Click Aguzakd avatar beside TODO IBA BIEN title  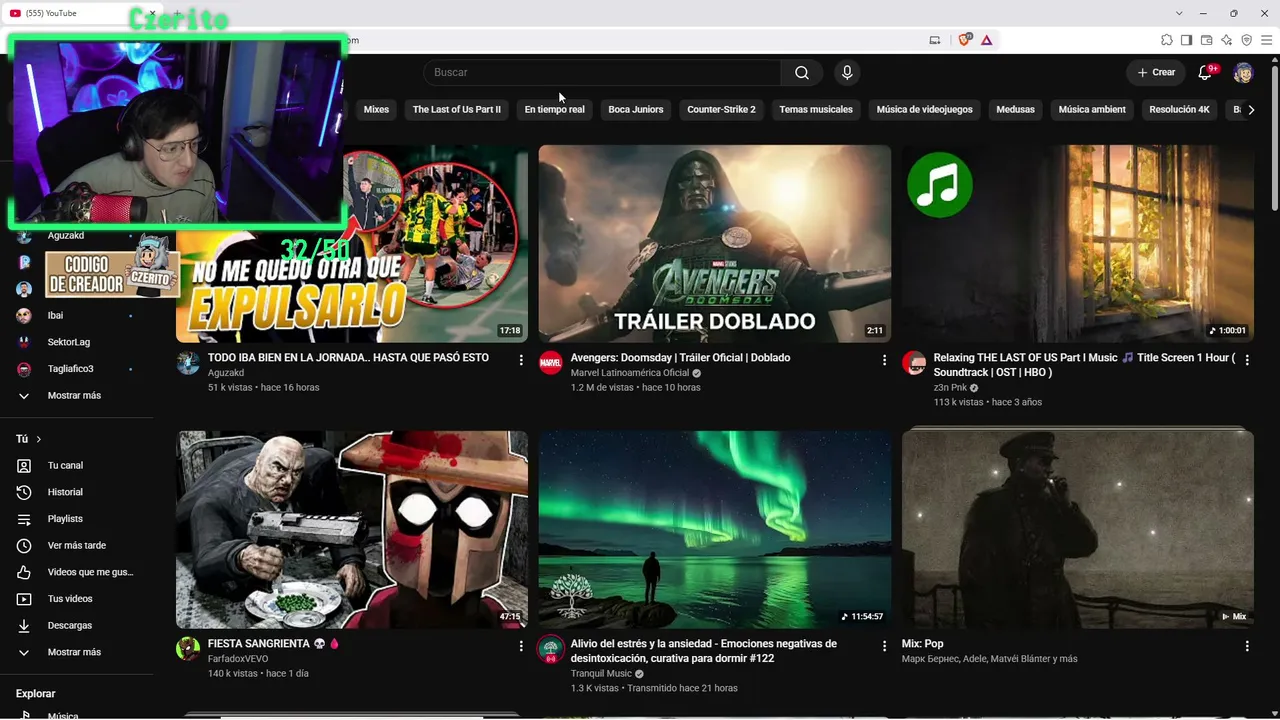pyautogui.click(x=188, y=362)
